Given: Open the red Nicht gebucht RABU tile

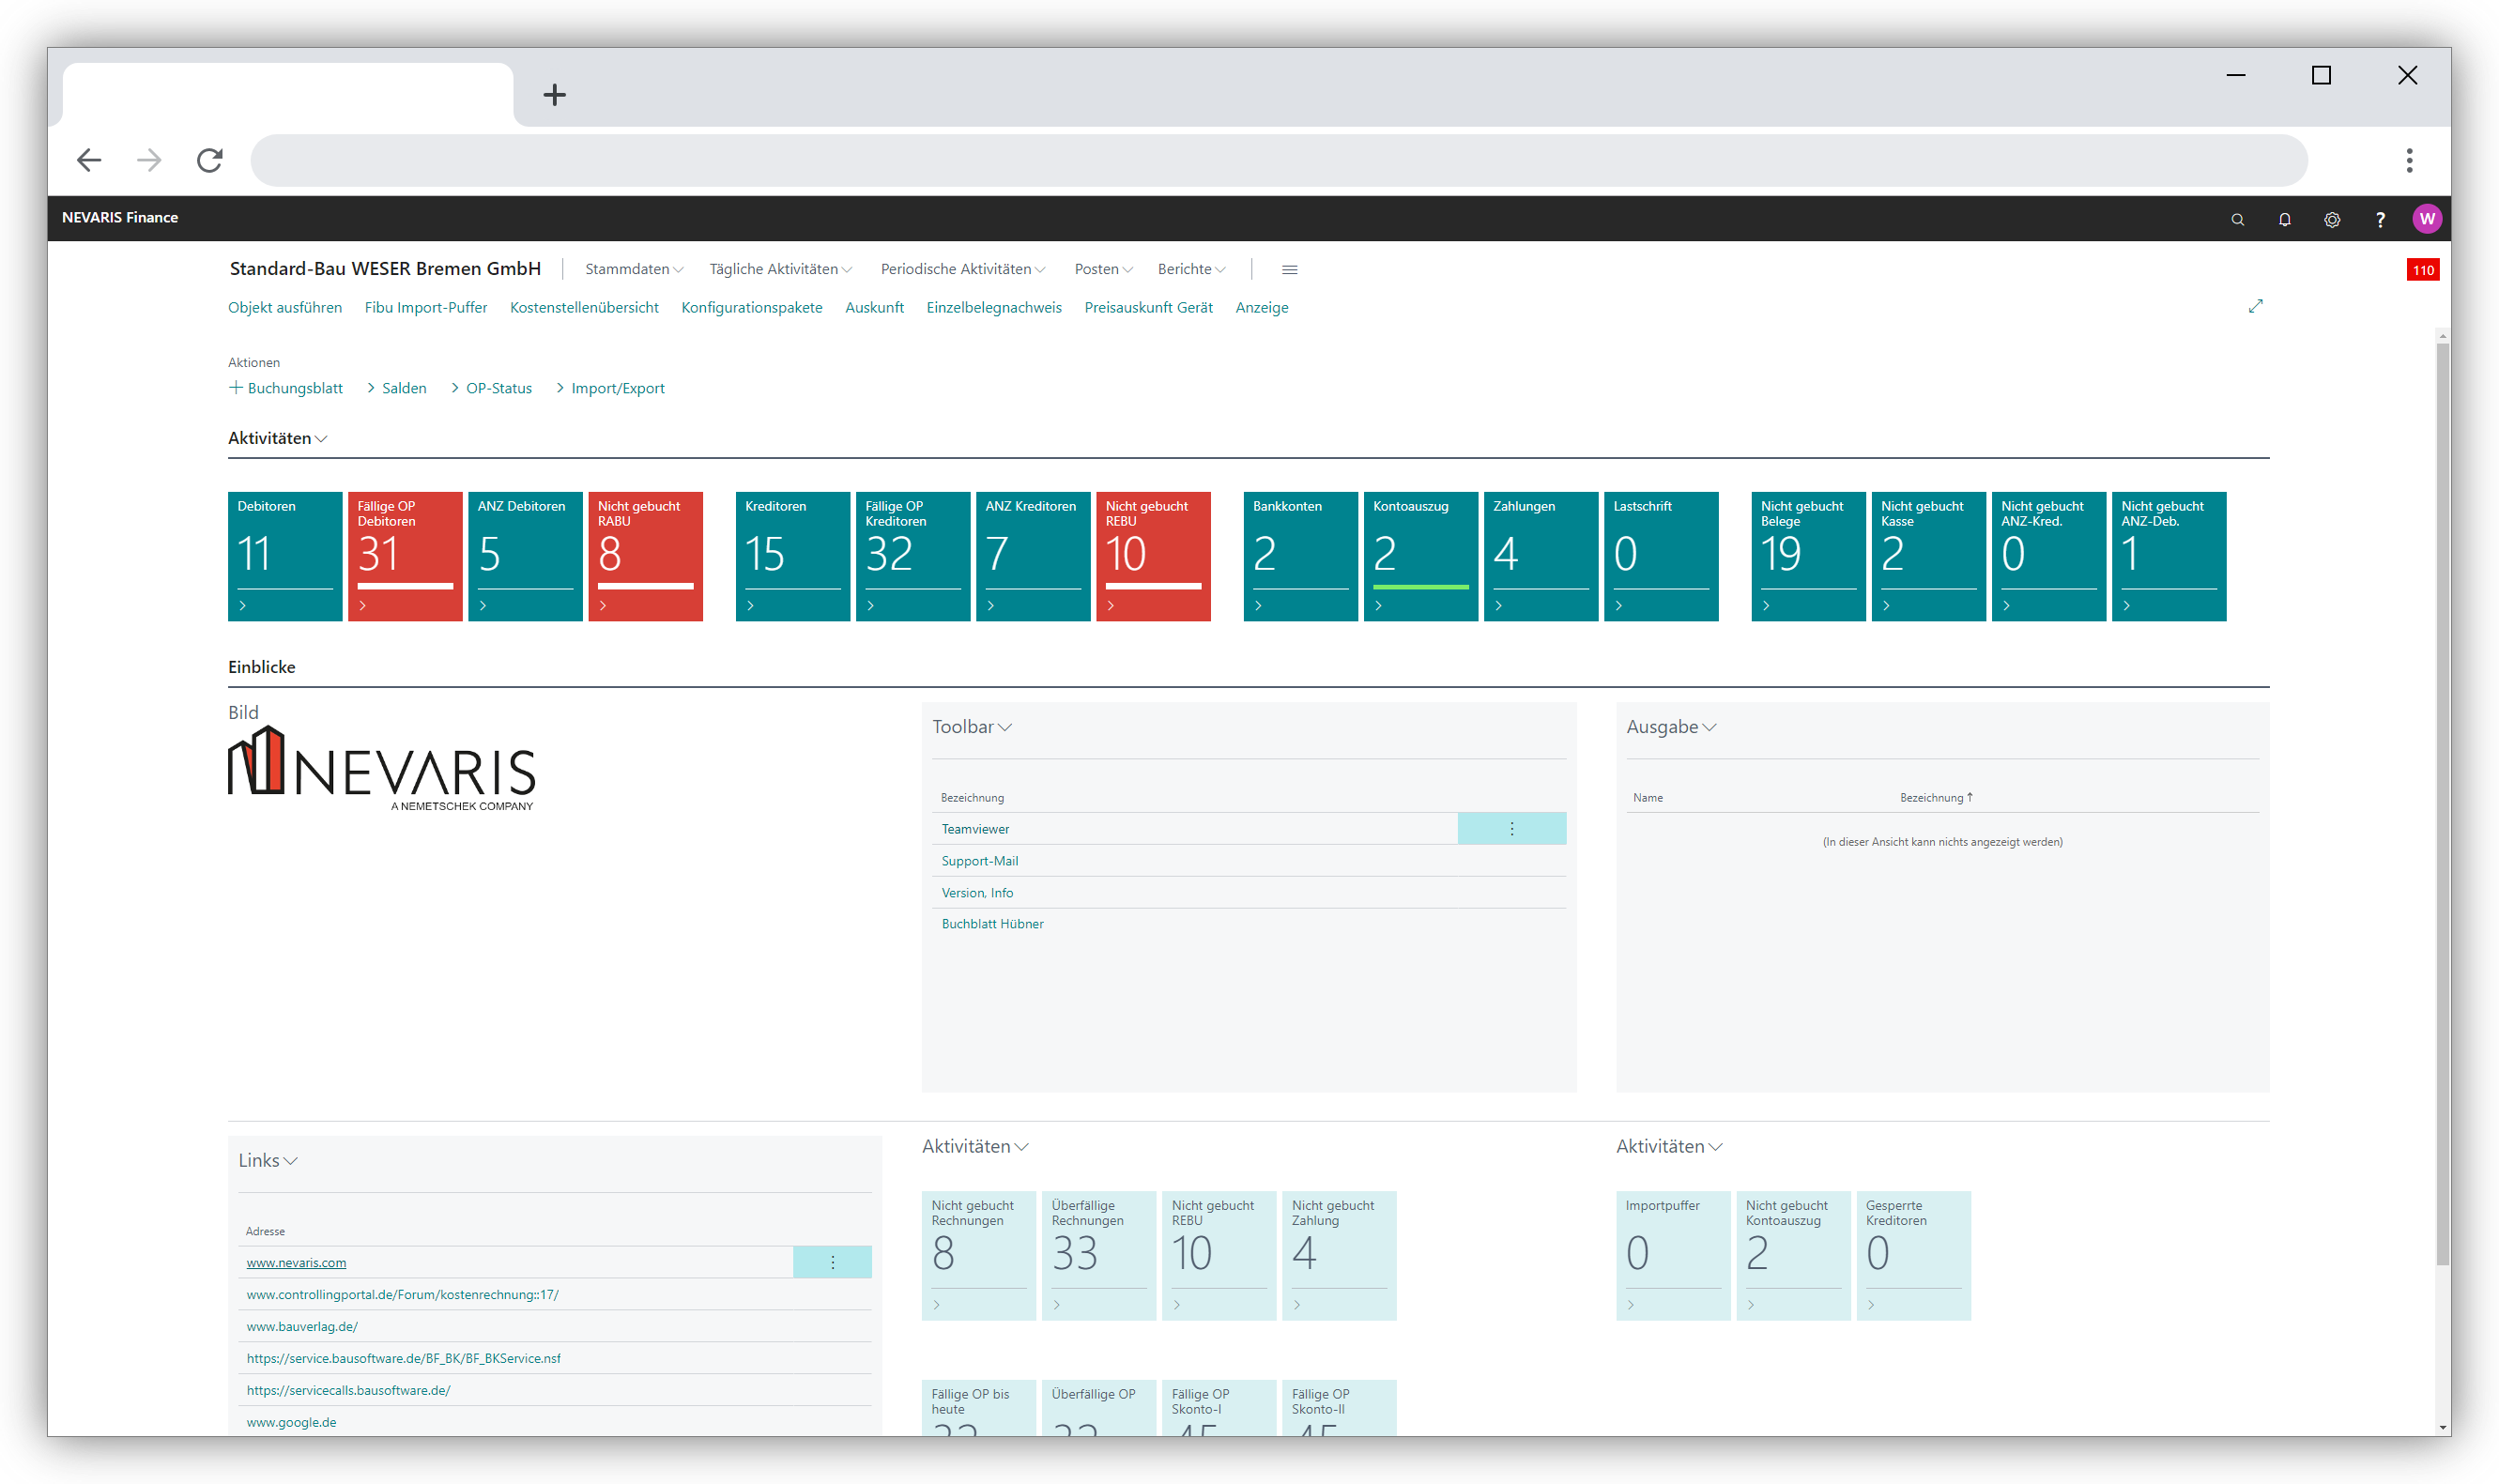Looking at the screenshot, I should pos(645,555).
